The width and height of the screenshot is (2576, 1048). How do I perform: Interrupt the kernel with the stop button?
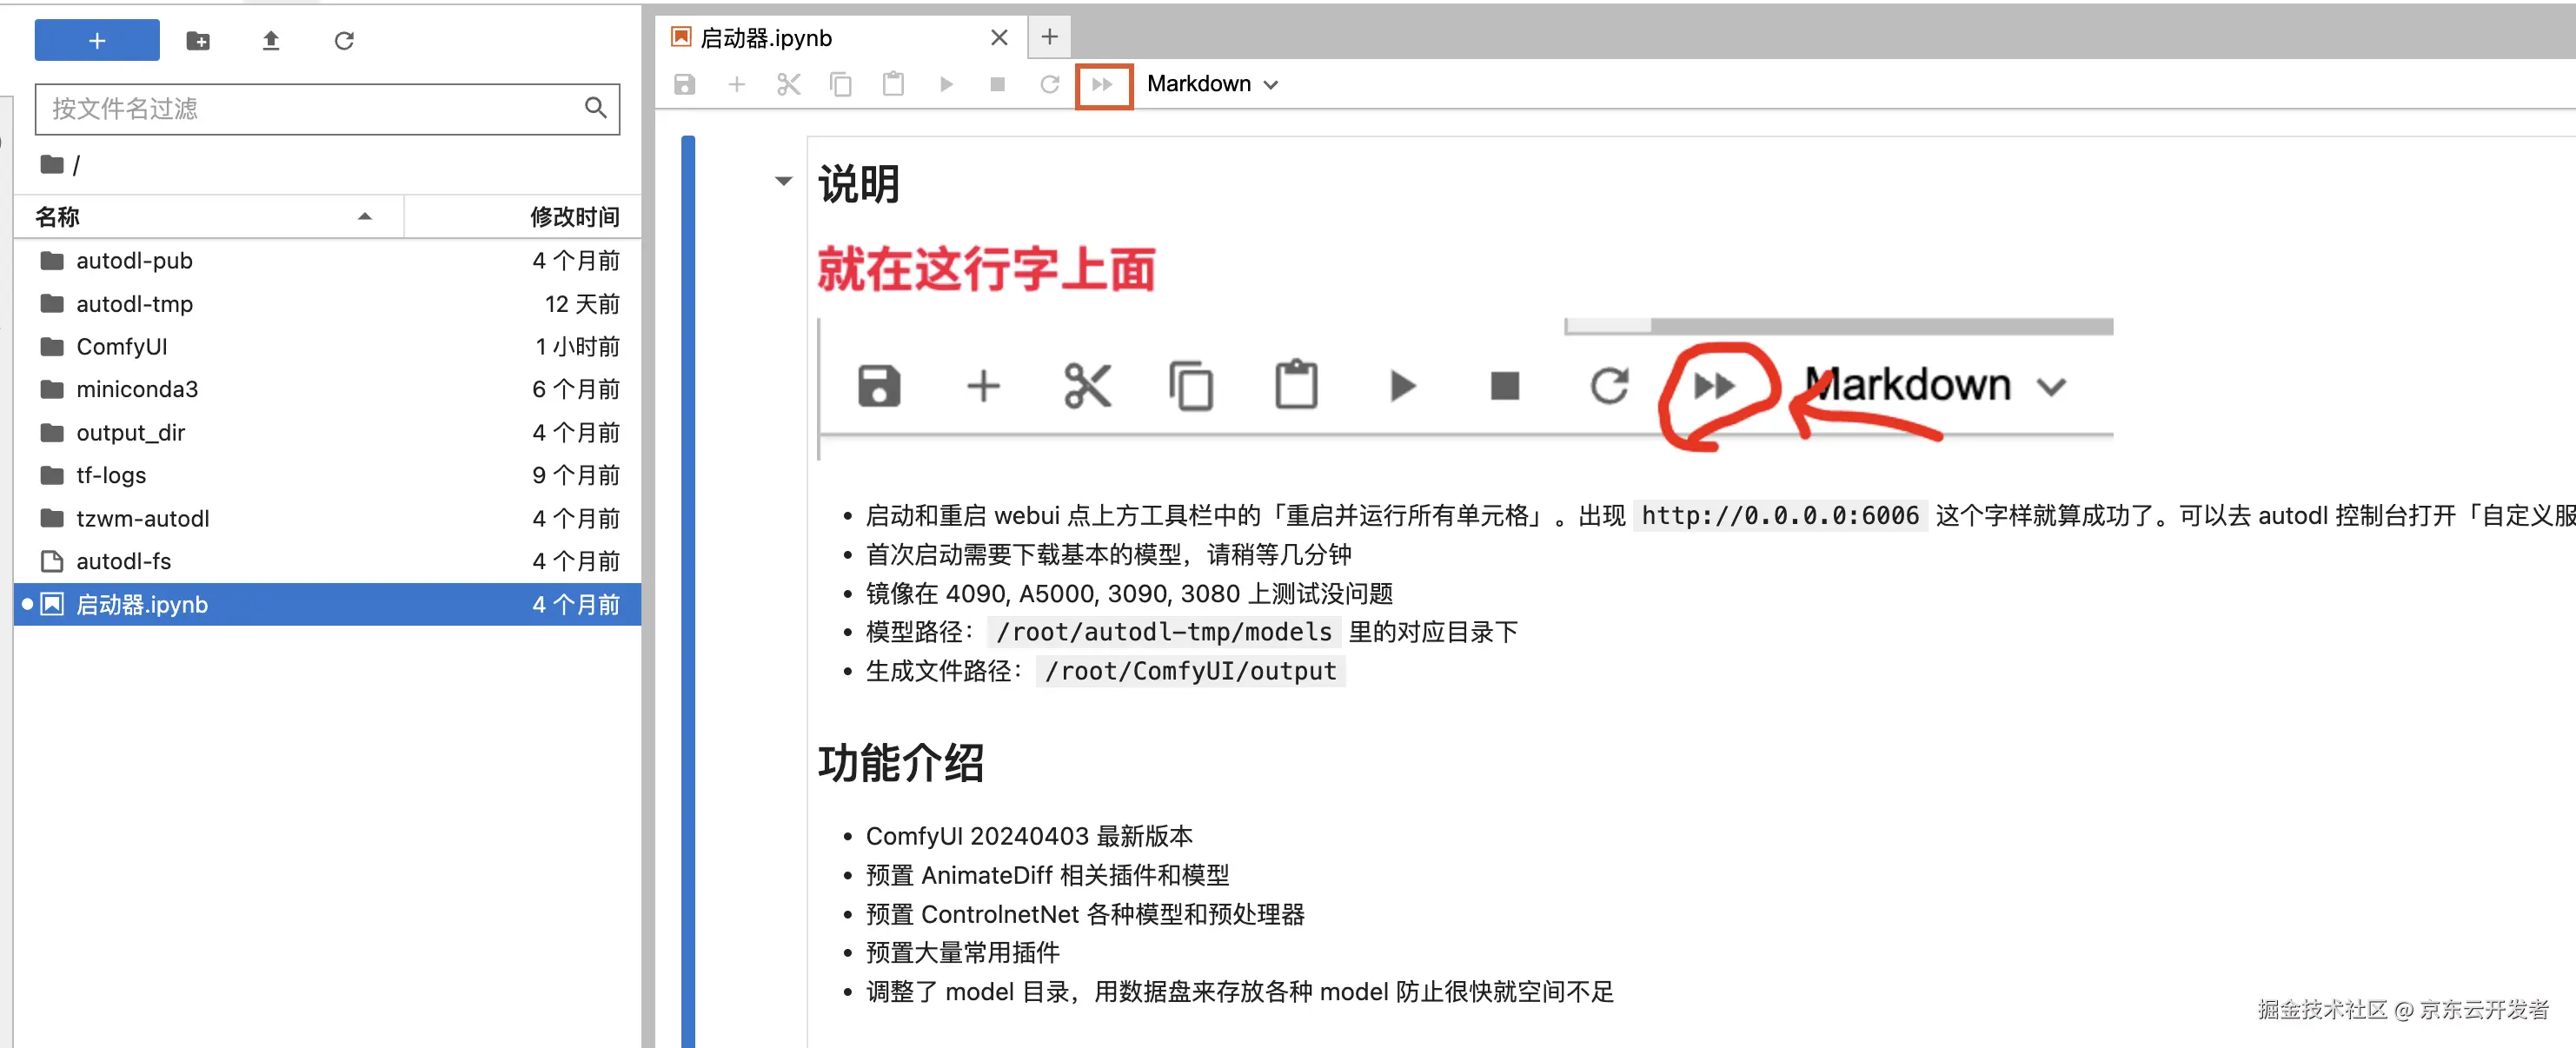(x=997, y=85)
